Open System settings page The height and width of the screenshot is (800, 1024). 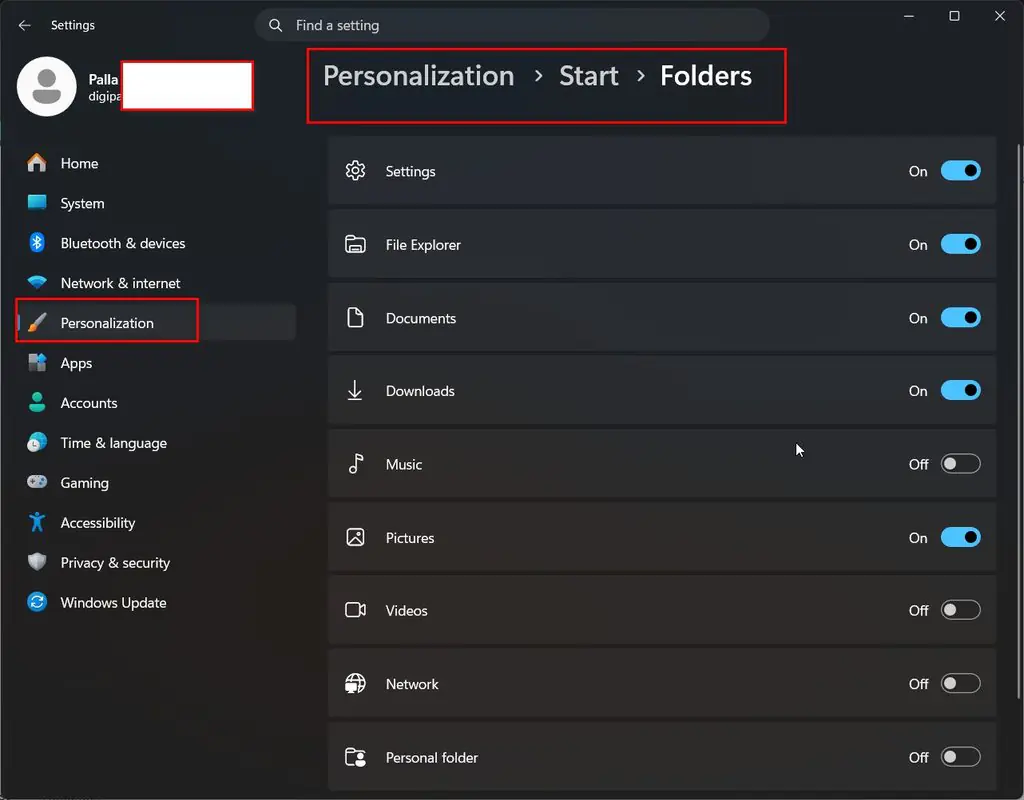pyautogui.click(x=157, y=203)
